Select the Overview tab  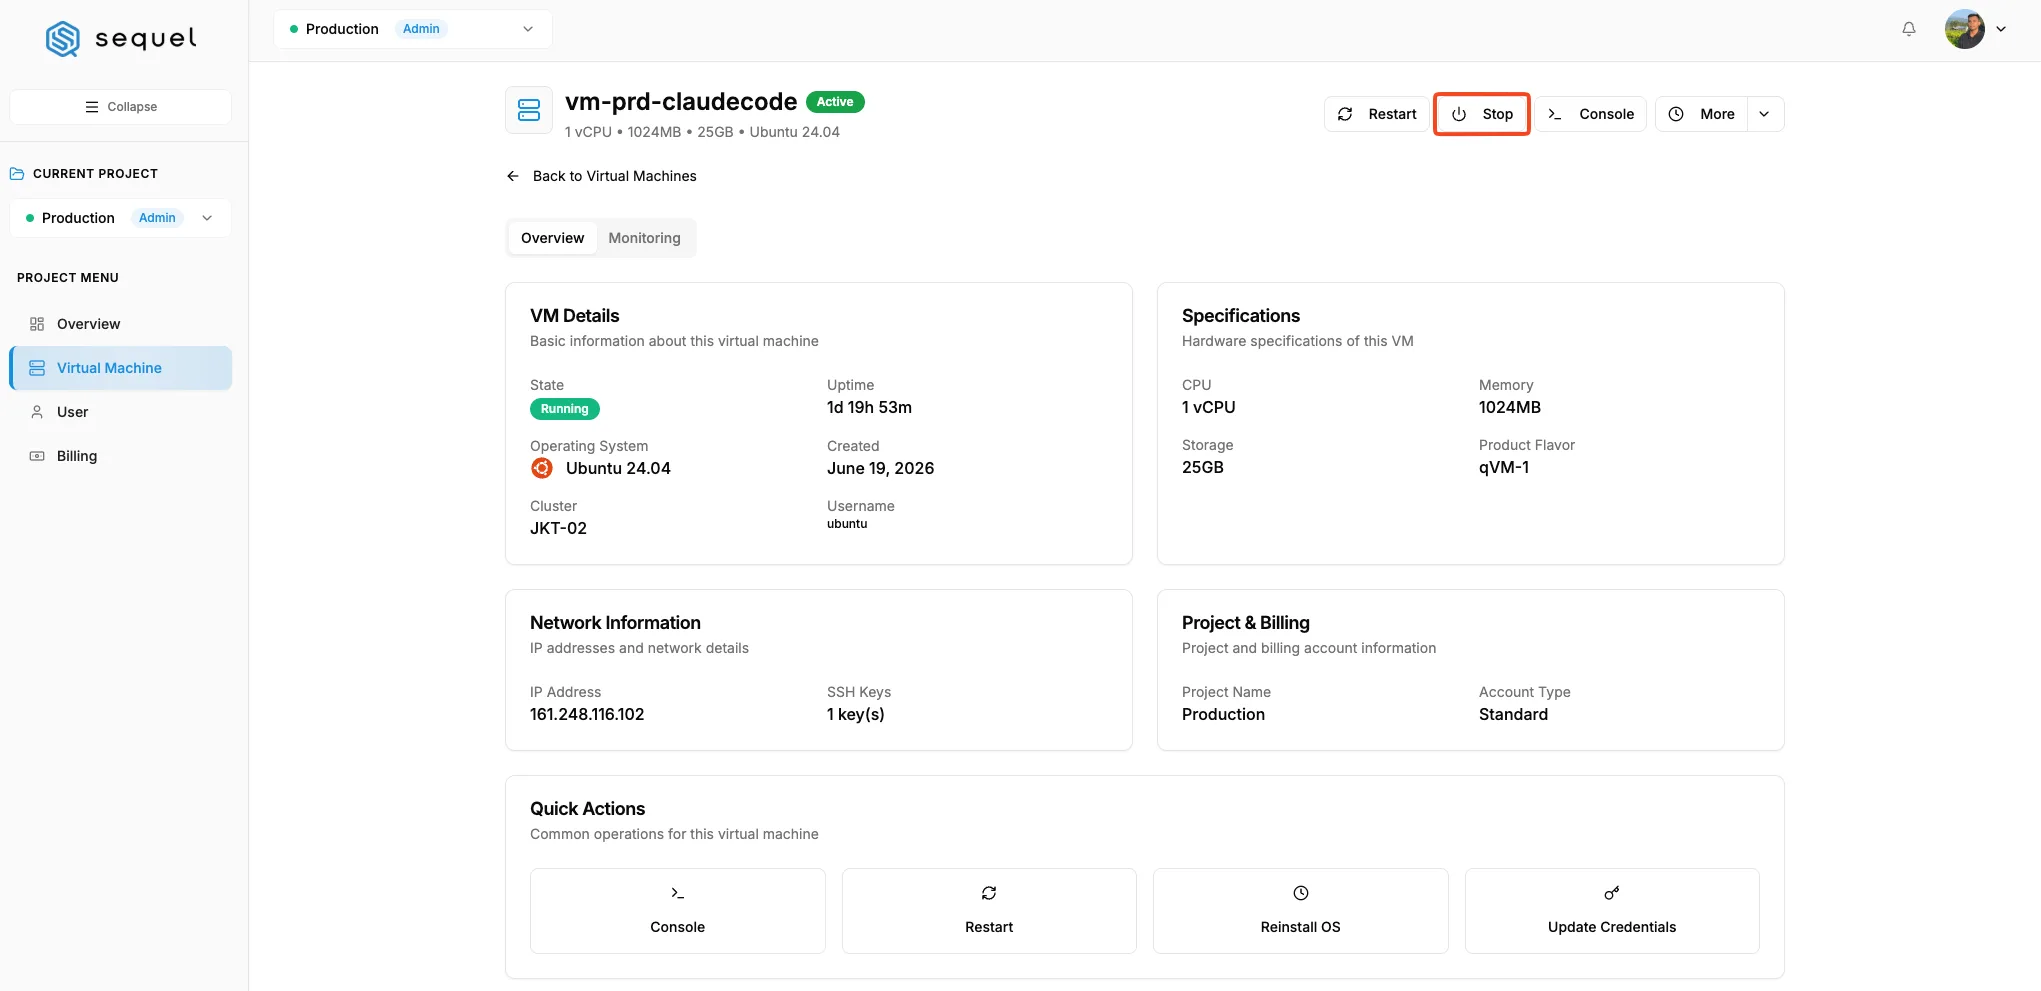click(552, 238)
